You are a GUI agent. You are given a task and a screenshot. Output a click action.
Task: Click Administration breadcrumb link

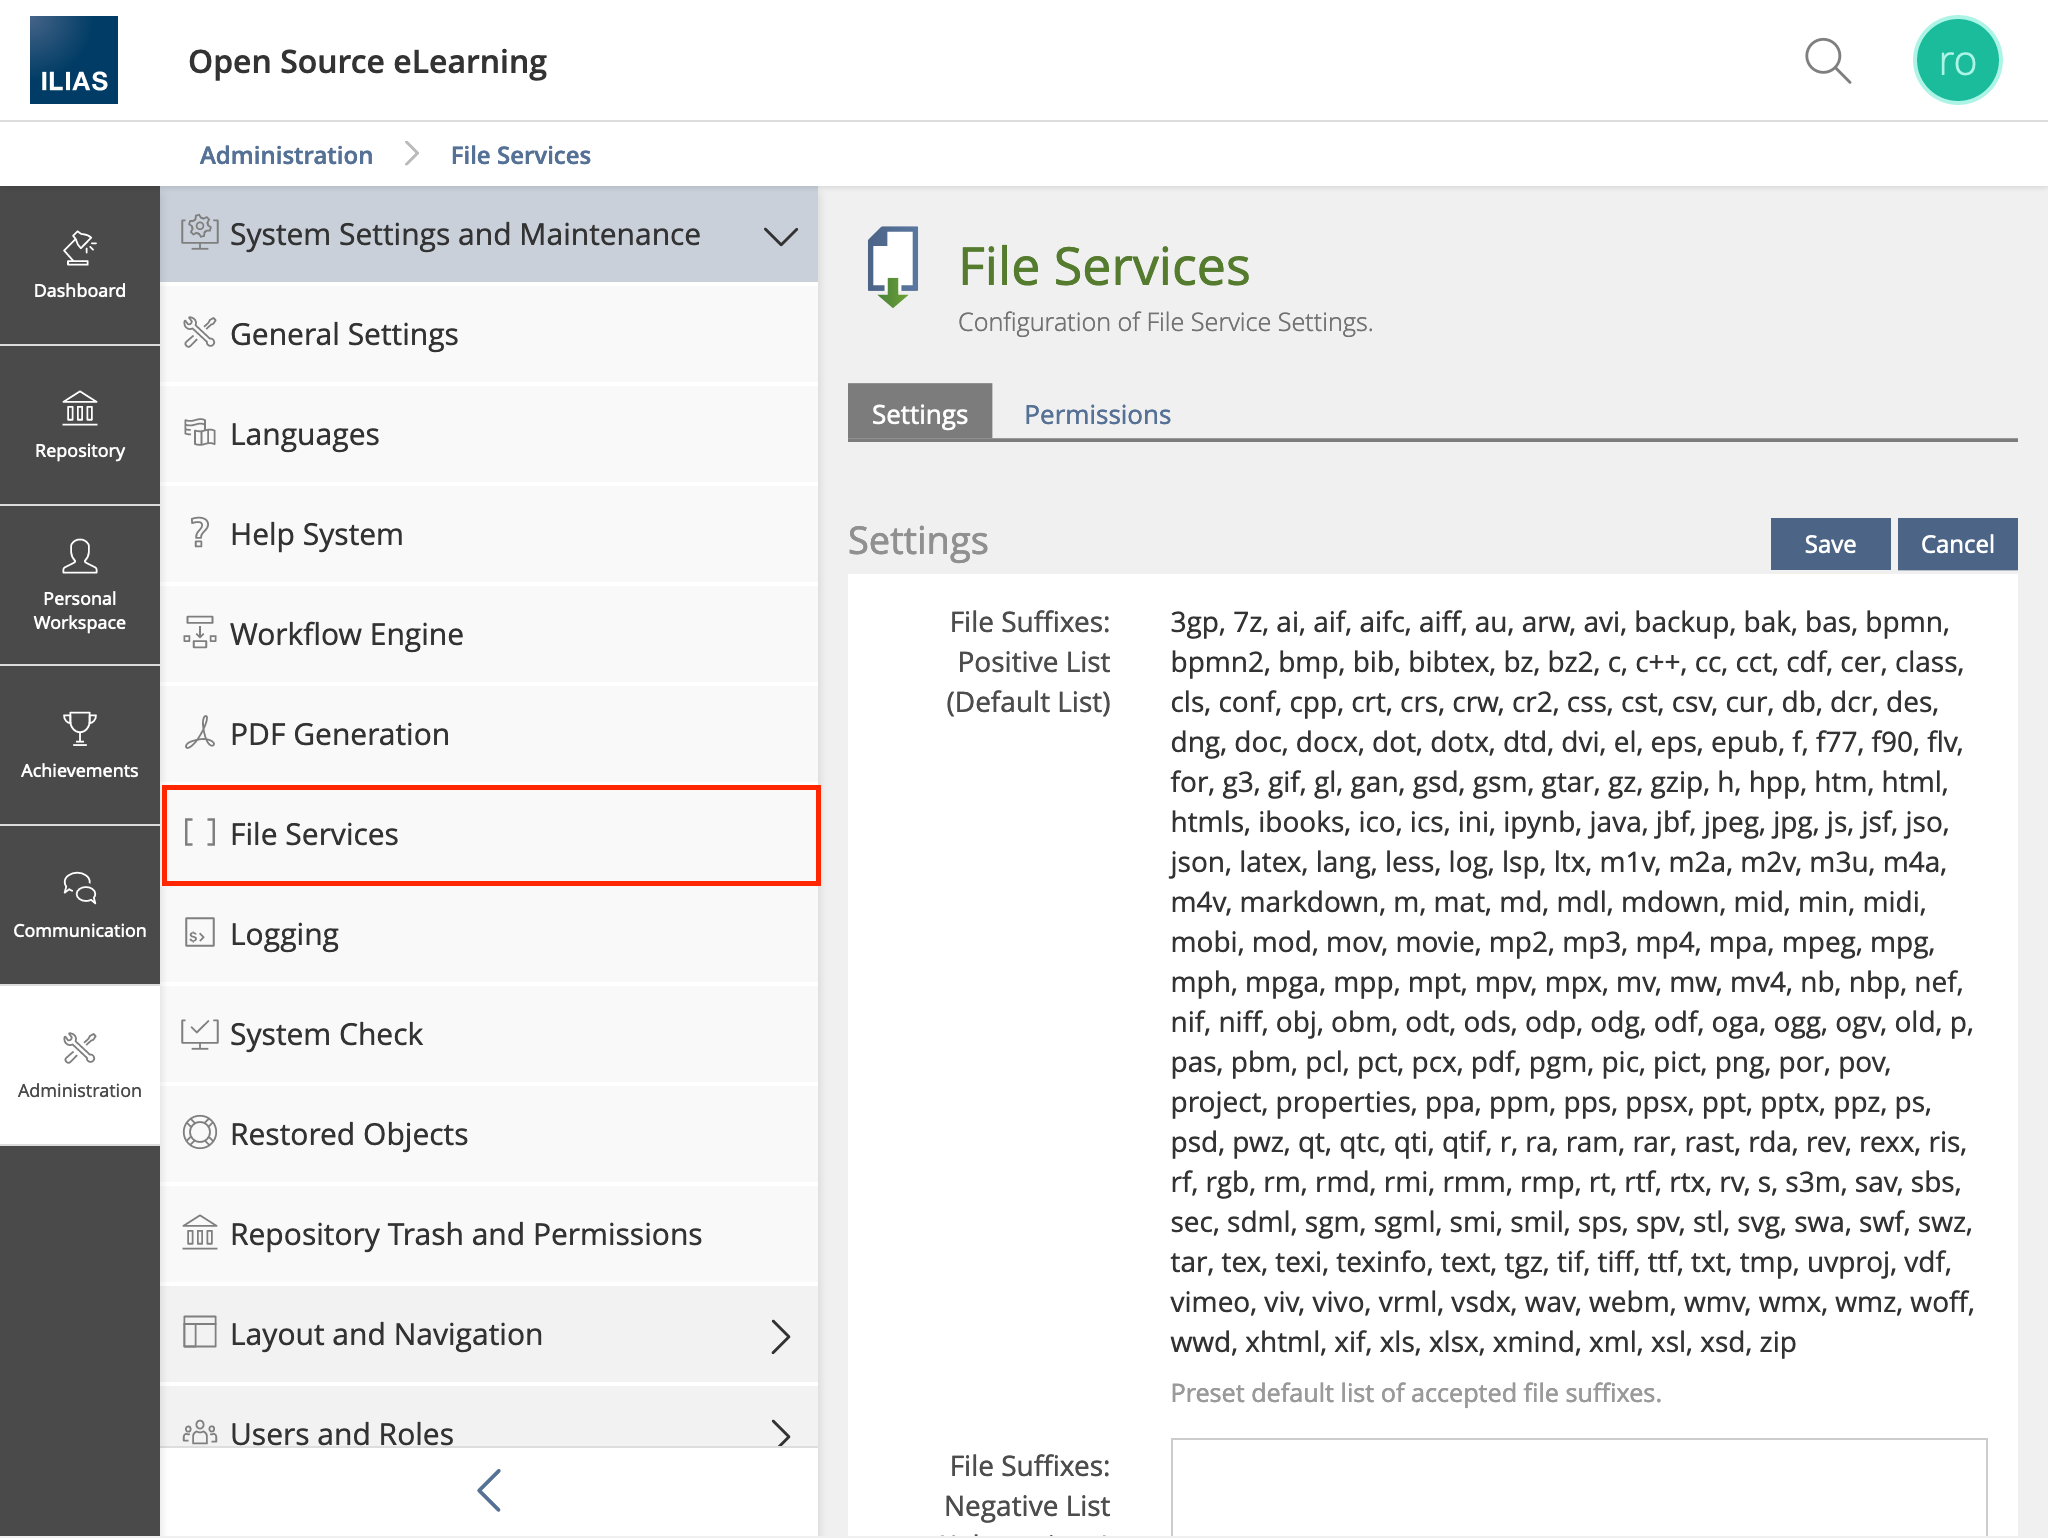(x=286, y=155)
